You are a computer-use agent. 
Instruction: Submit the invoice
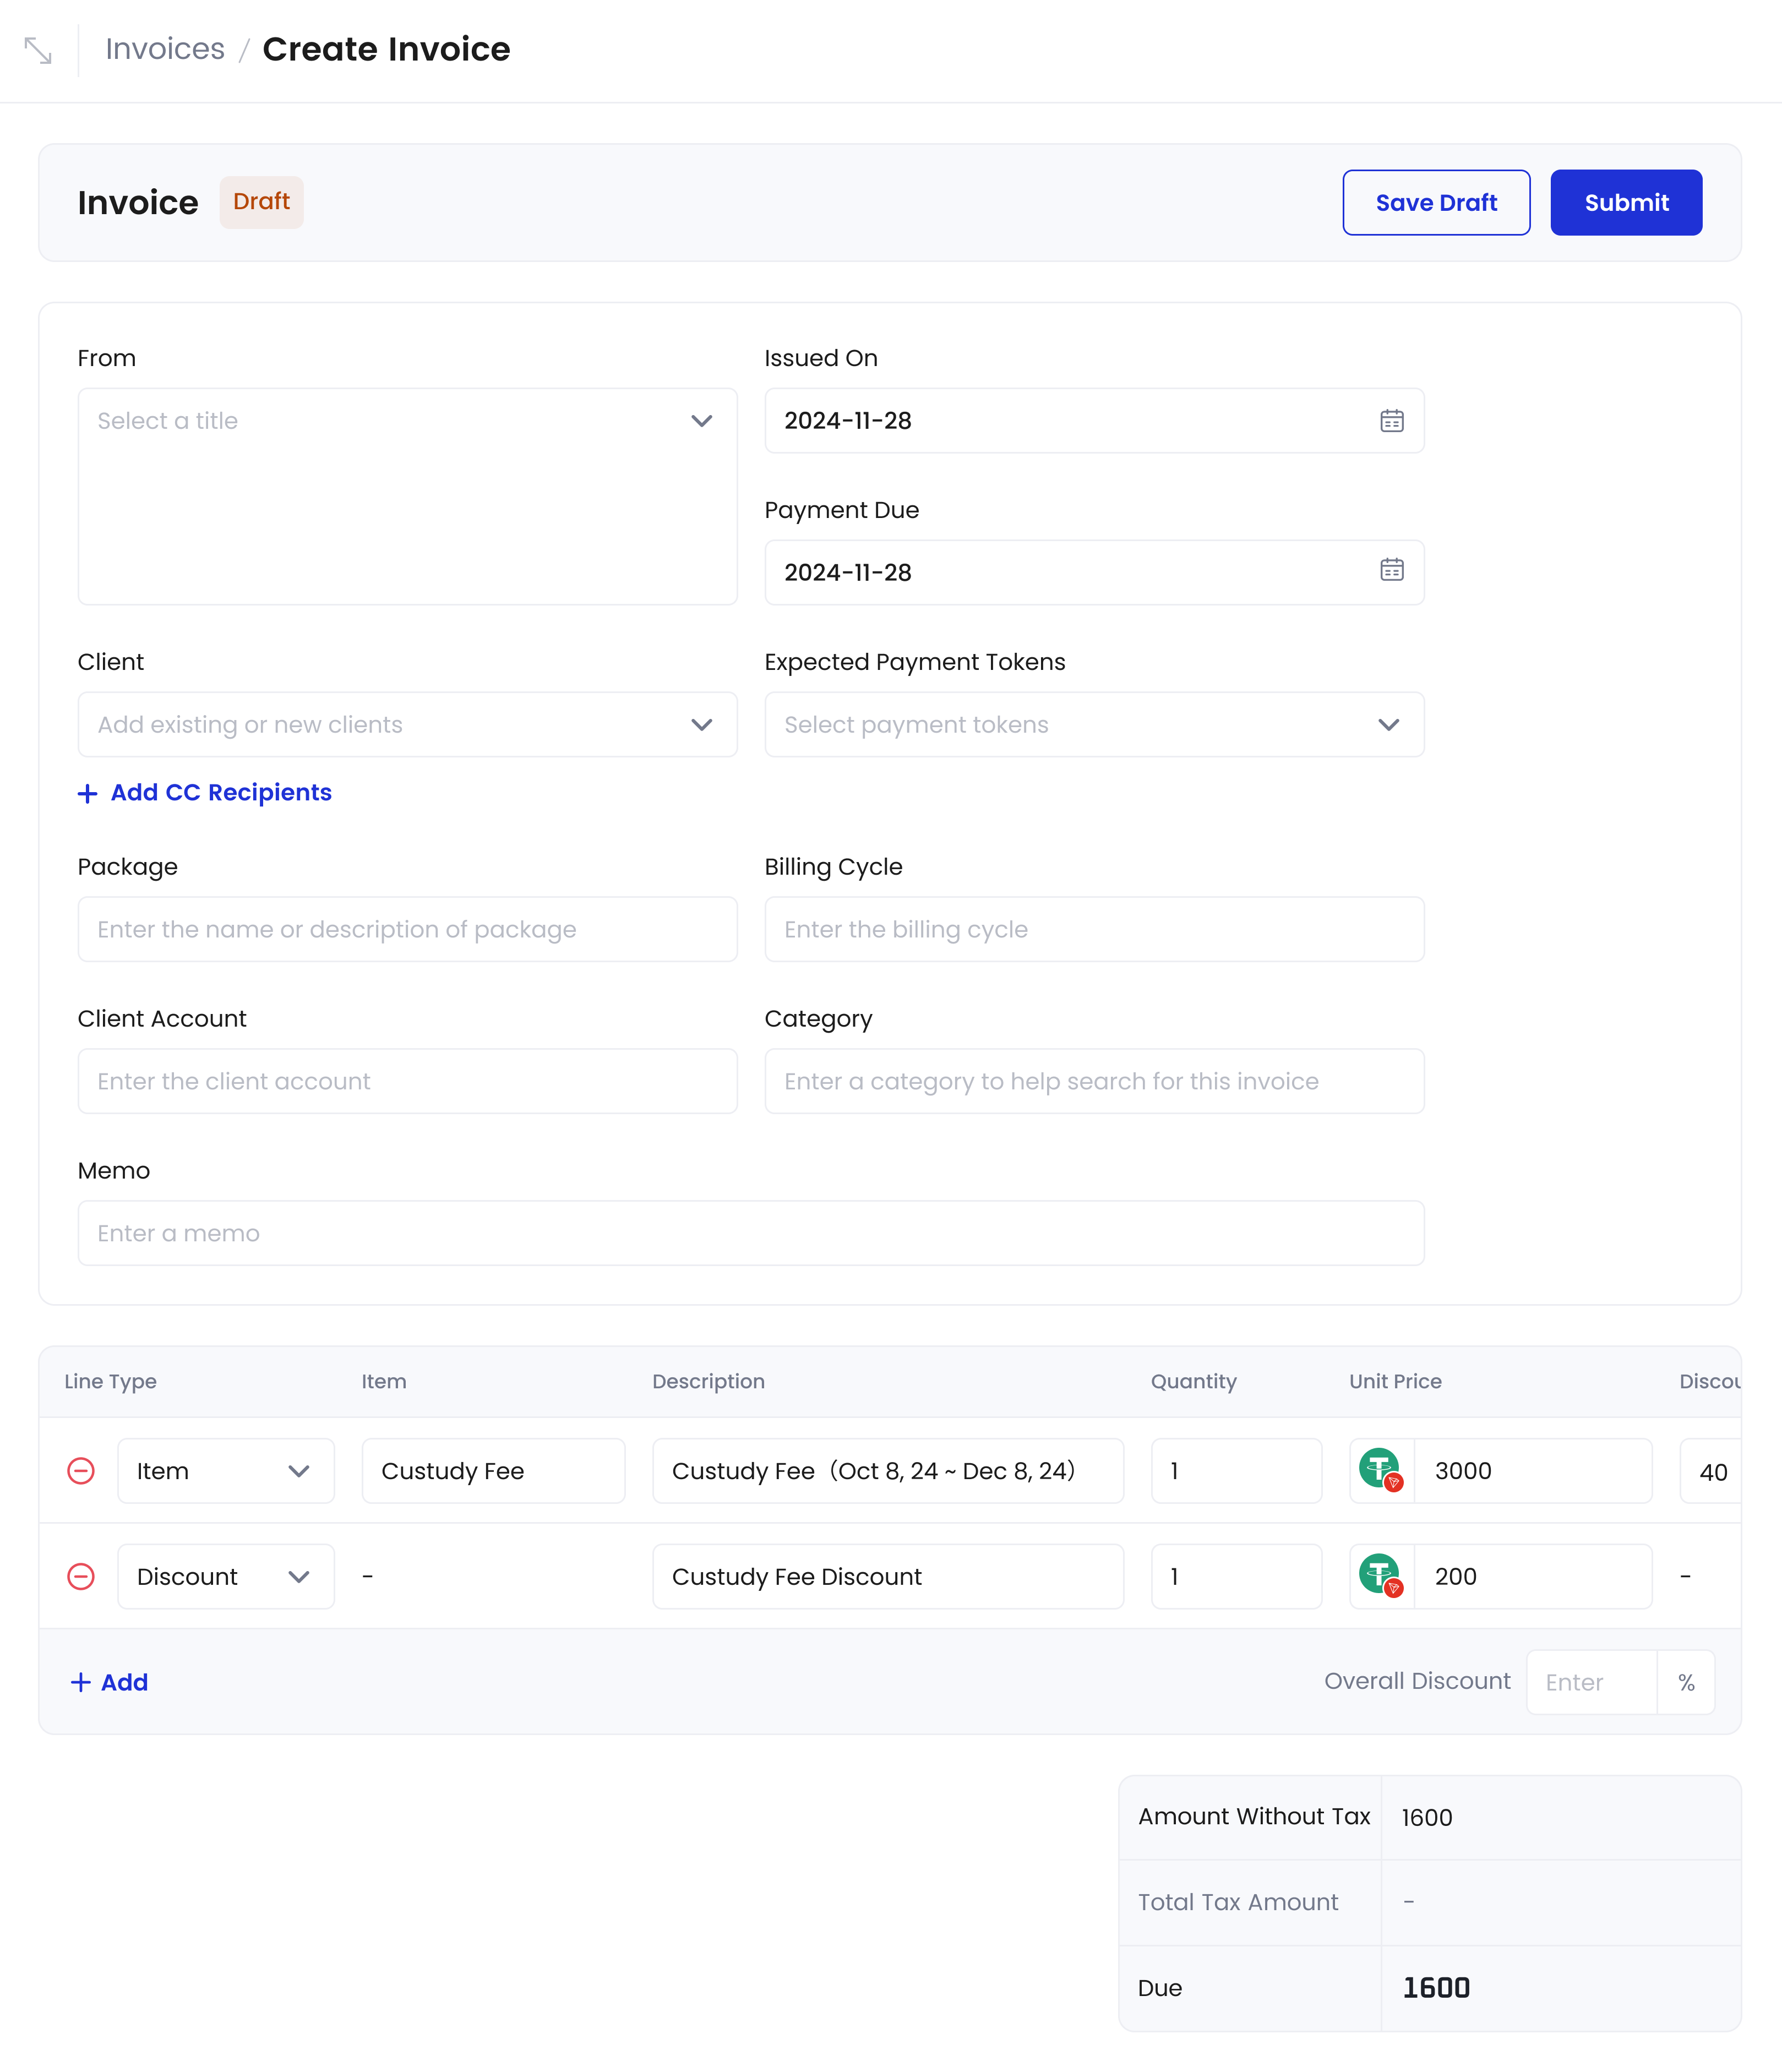1625,202
